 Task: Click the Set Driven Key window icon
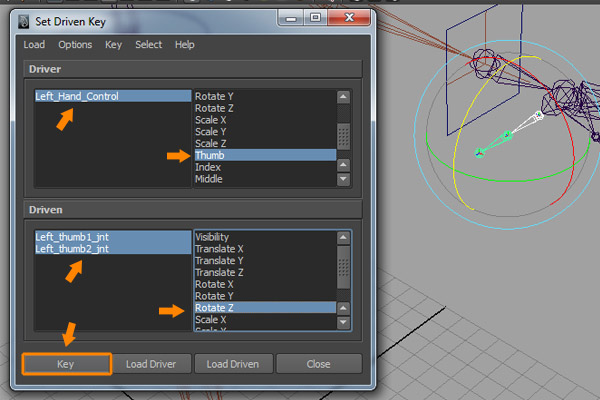click(23, 22)
